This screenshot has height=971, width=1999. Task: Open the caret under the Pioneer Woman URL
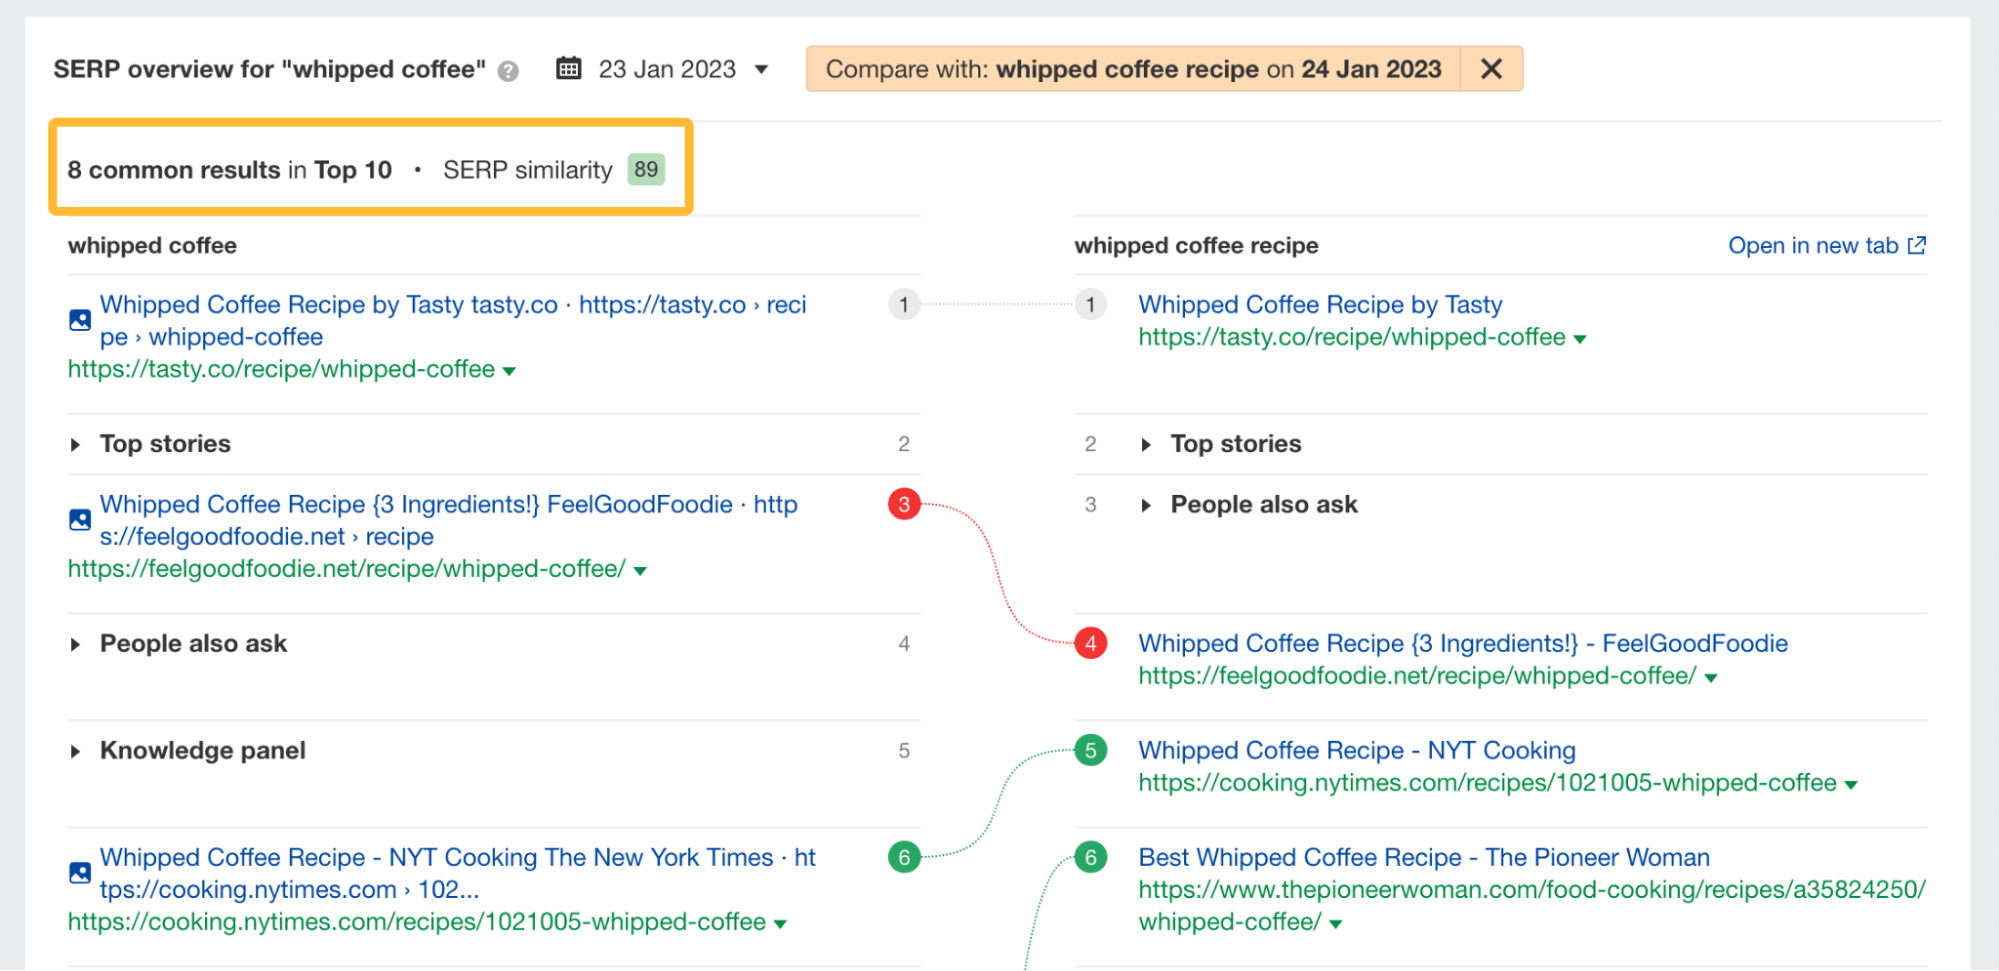tap(1337, 923)
